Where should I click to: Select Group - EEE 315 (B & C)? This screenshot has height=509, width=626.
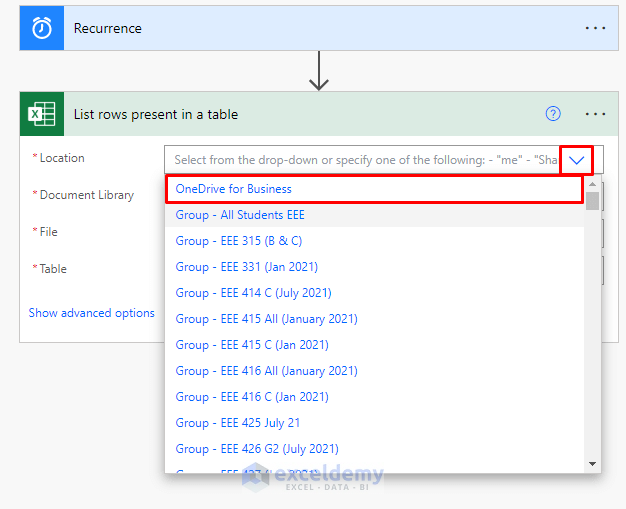pos(374,241)
